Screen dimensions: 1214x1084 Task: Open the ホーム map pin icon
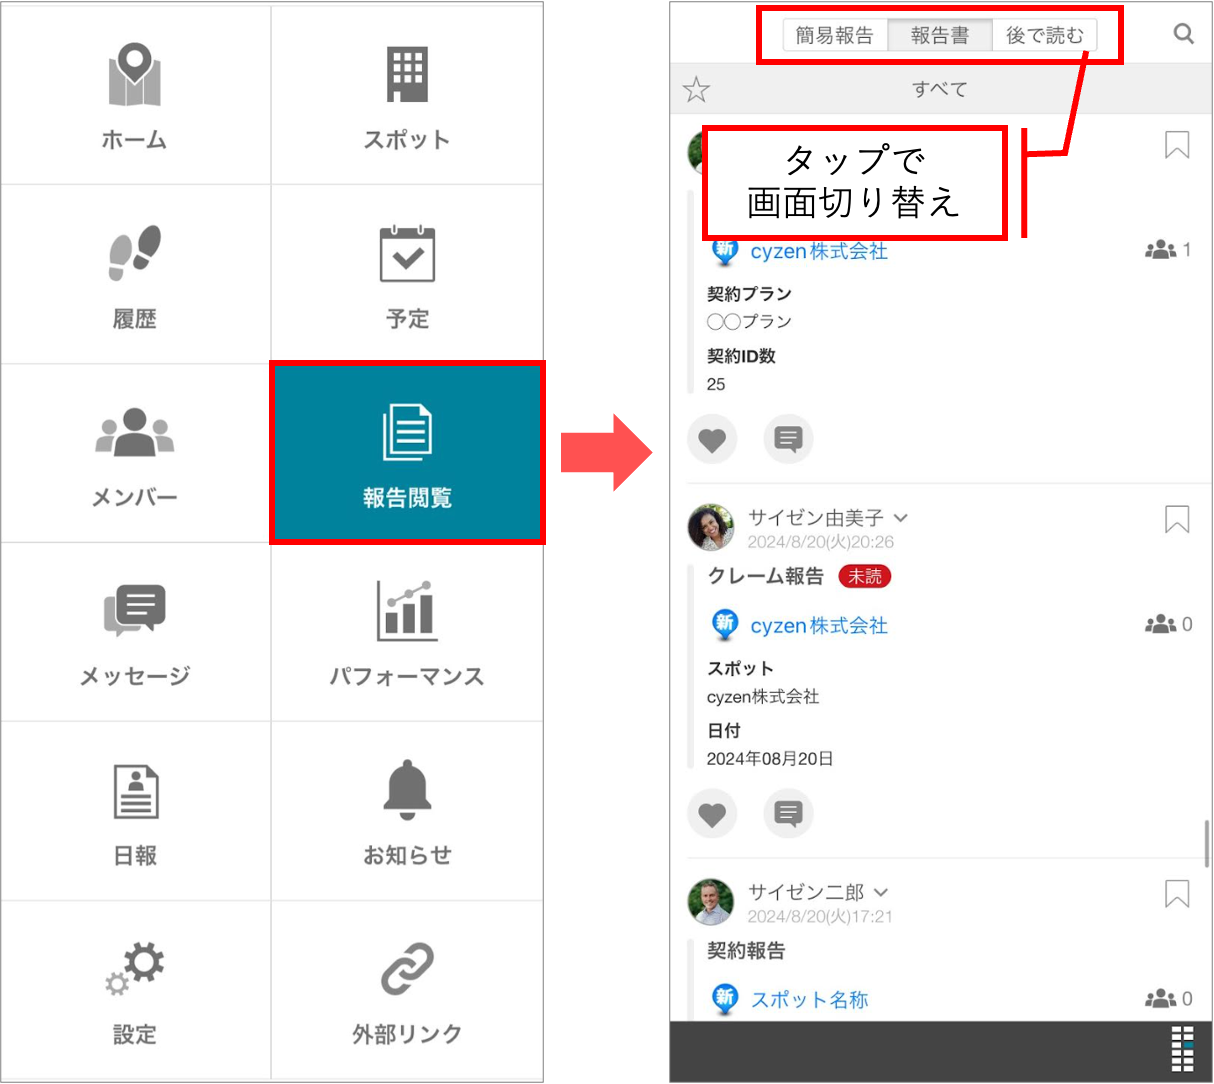coord(135,75)
